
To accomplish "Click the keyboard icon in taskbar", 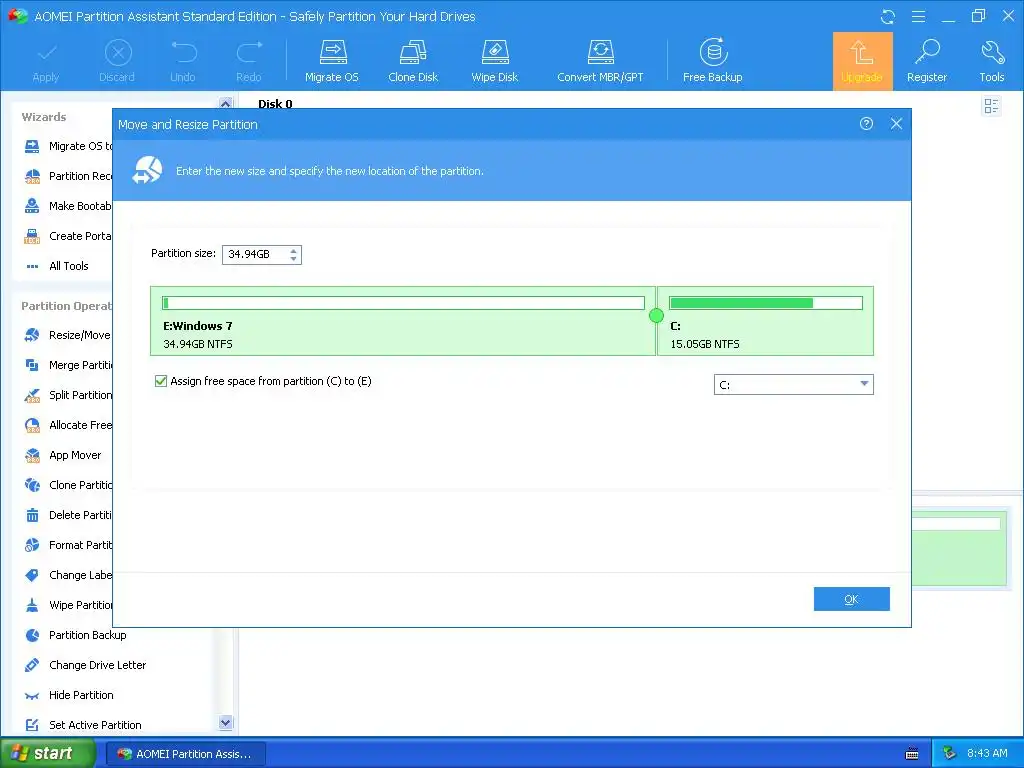I will click(912, 754).
